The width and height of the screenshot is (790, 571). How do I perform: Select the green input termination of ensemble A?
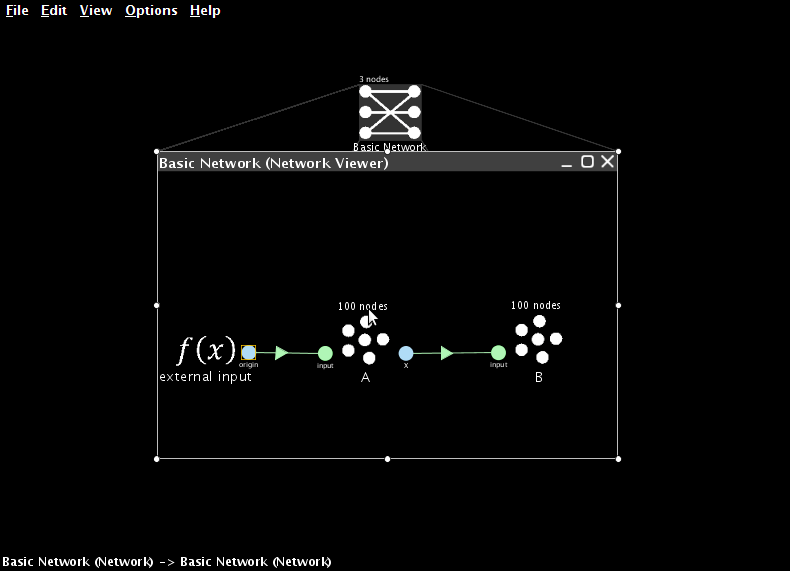pyautogui.click(x=325, y=353)
